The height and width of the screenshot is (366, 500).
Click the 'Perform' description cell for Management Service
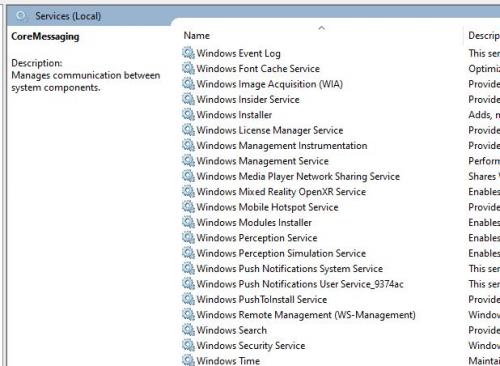[x=484, y=161]
